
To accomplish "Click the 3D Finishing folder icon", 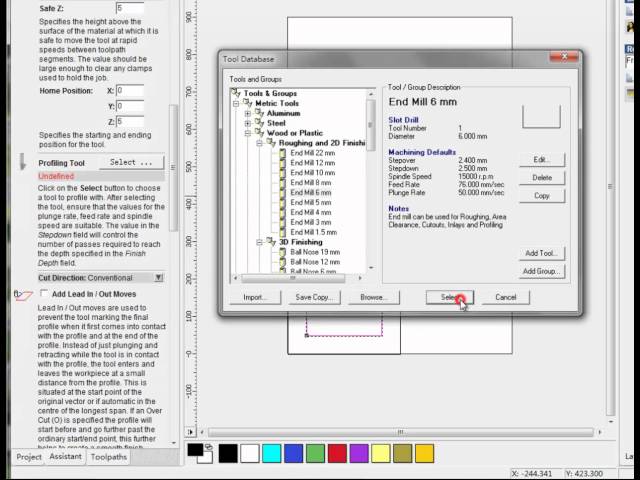I will 271,242.
